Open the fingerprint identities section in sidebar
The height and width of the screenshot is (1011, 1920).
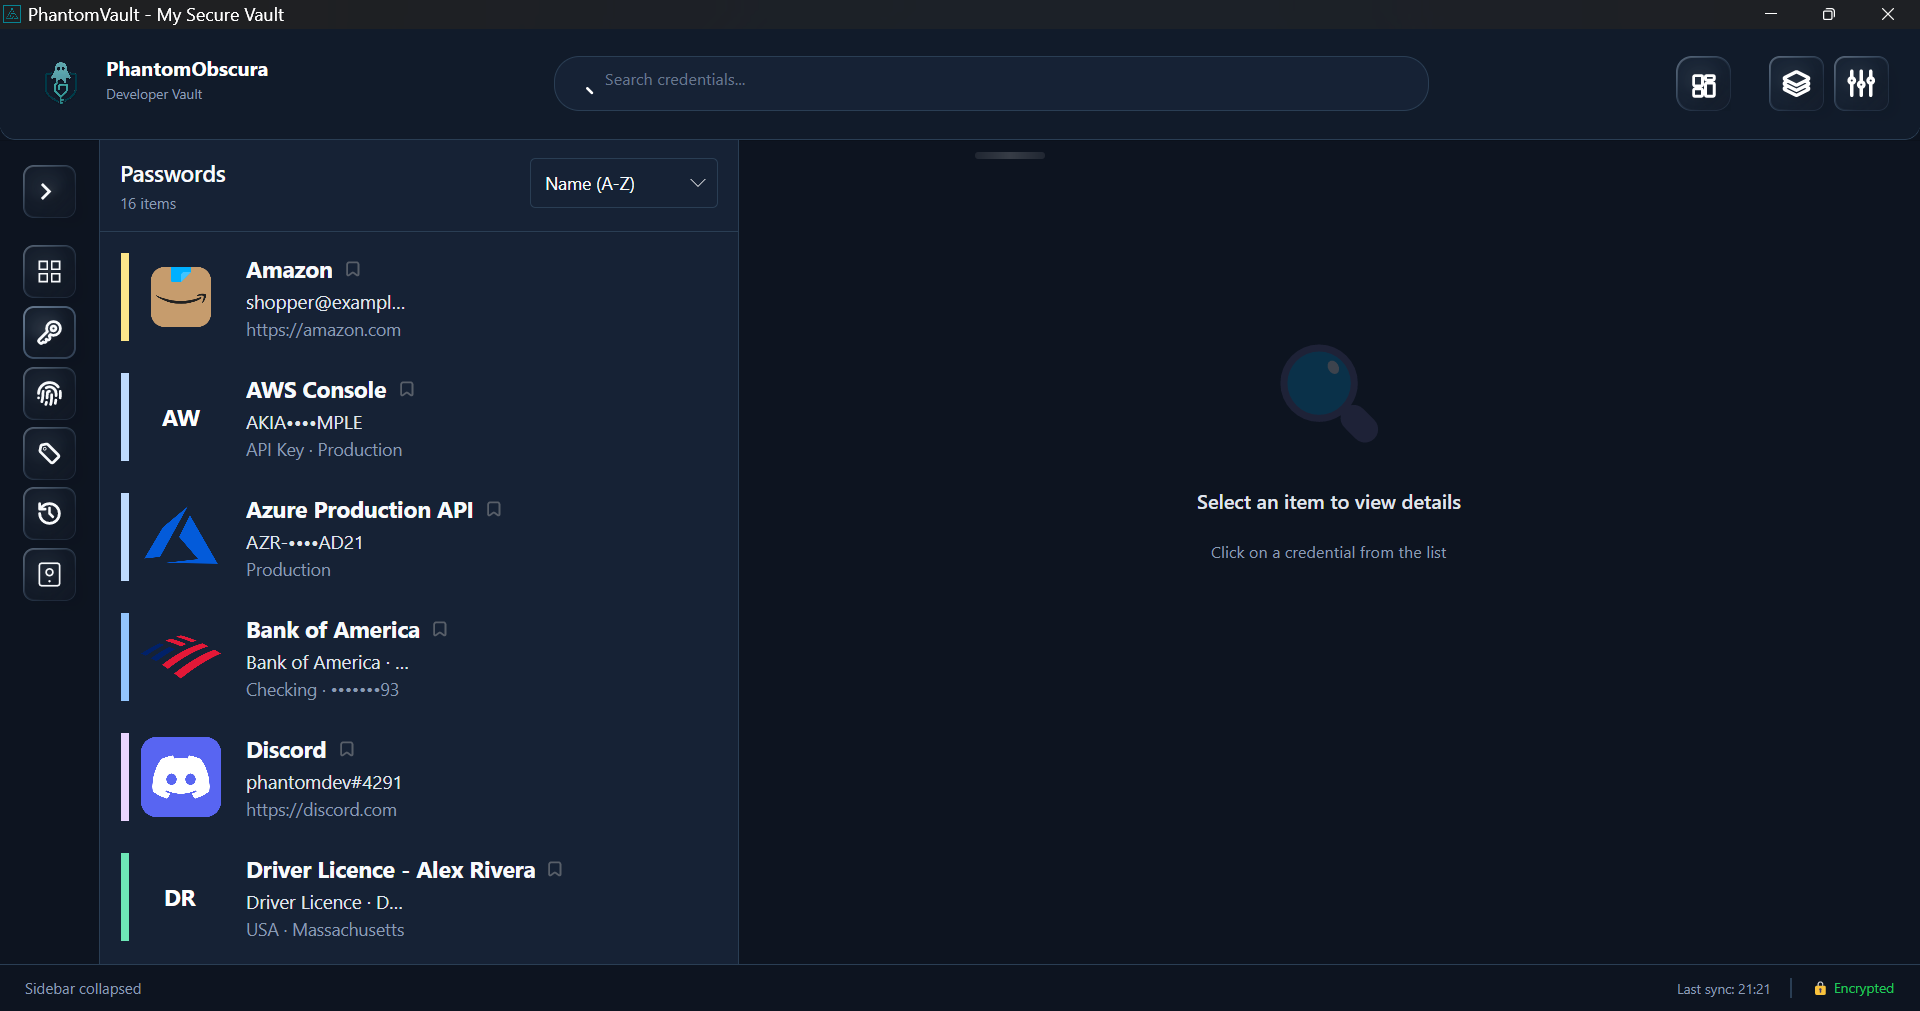48,393
